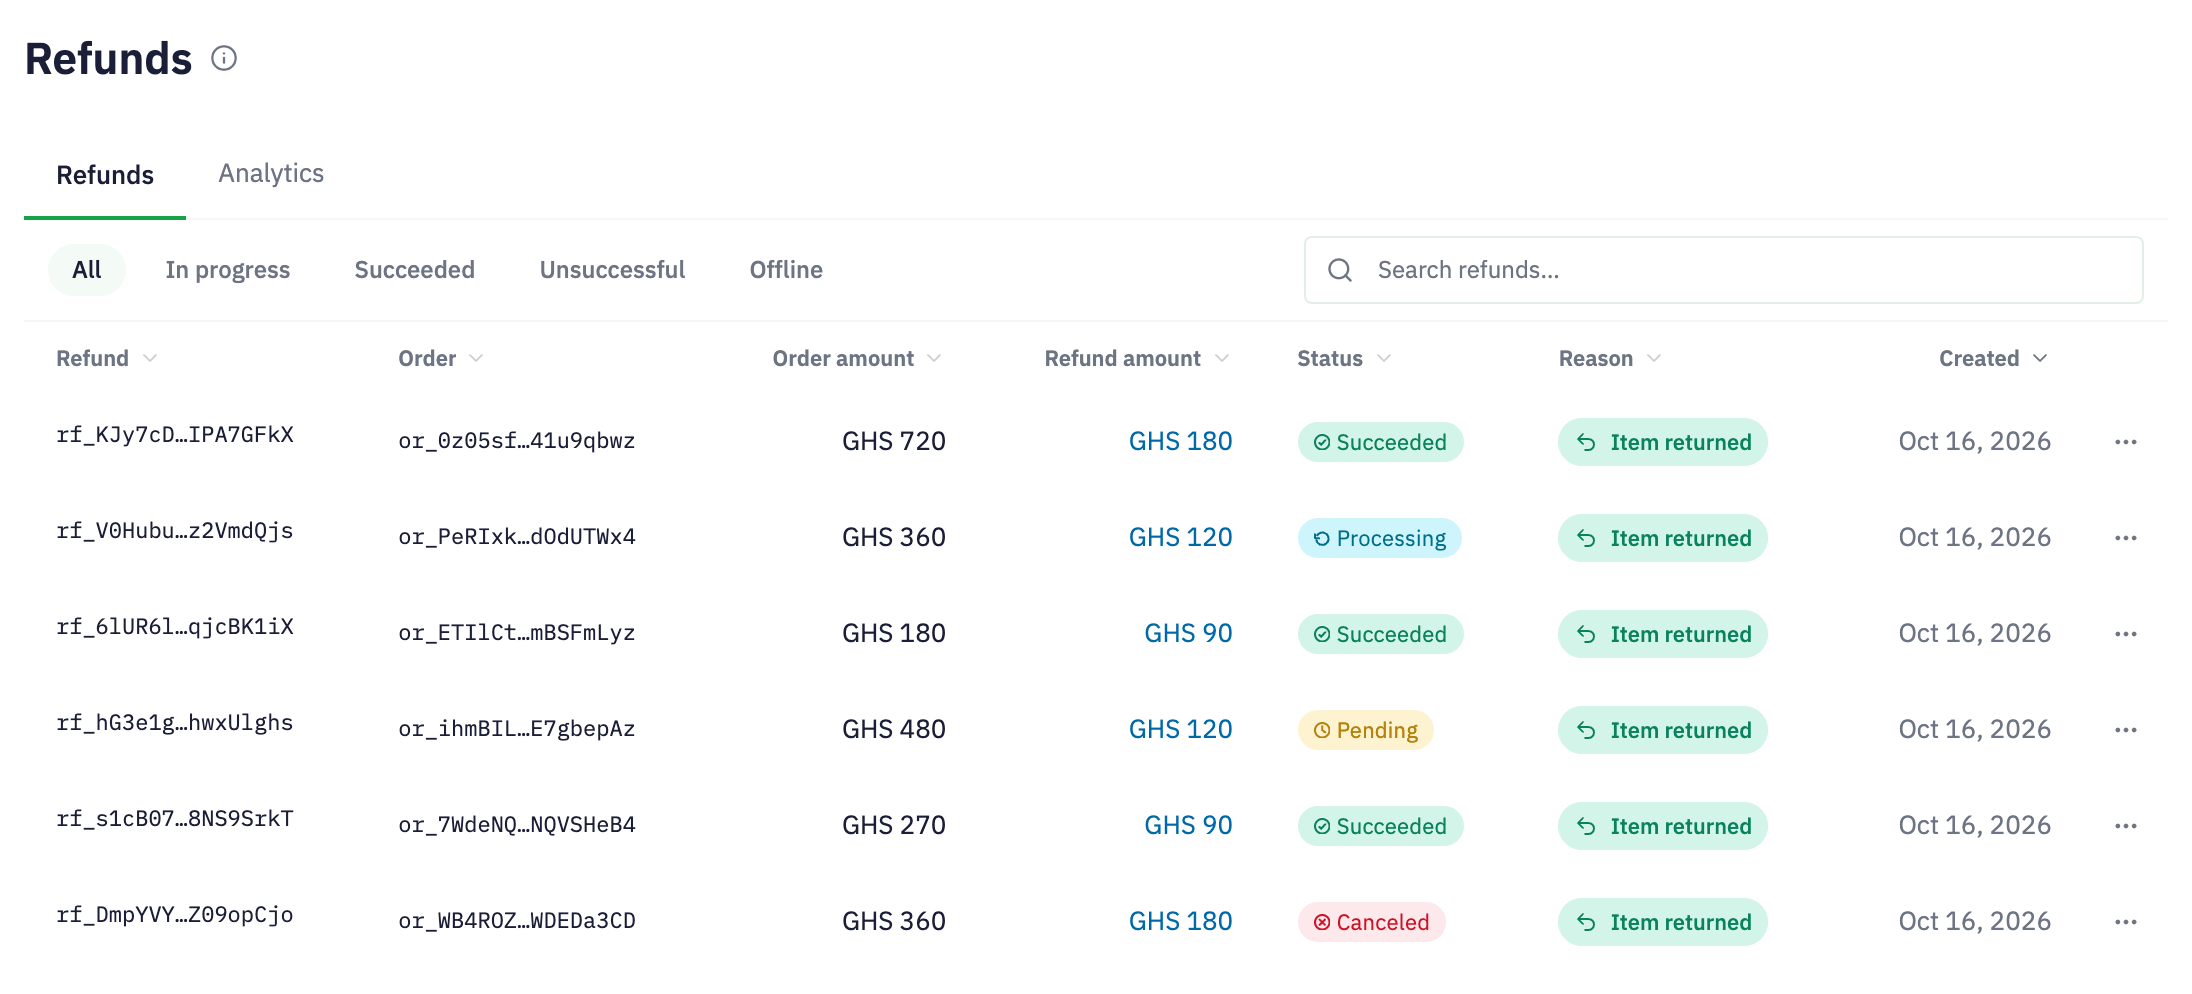This screenshot has width=2192, height=994.
Task: Click Item returned badge for rf_V0Hubu…z2VmdQjs
Action: pos(1663,538)
